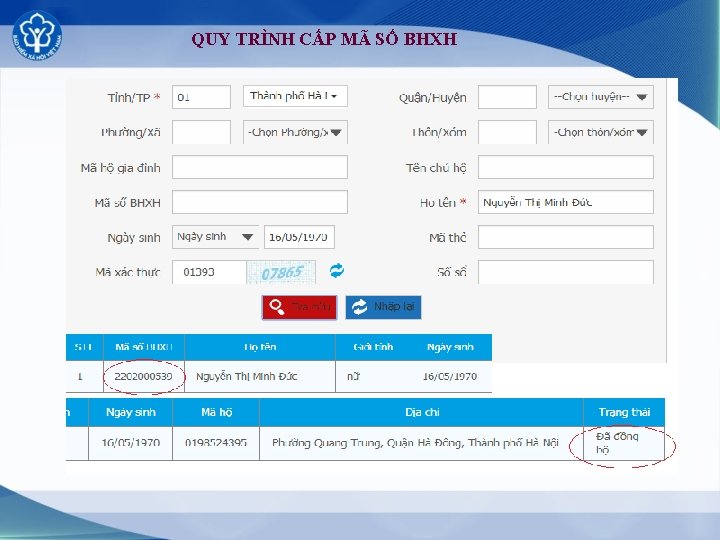Viewport: 720px width, 540px height.
Task: Focus the Phường/Xã code input field
Action: click(x=201, y=132)
